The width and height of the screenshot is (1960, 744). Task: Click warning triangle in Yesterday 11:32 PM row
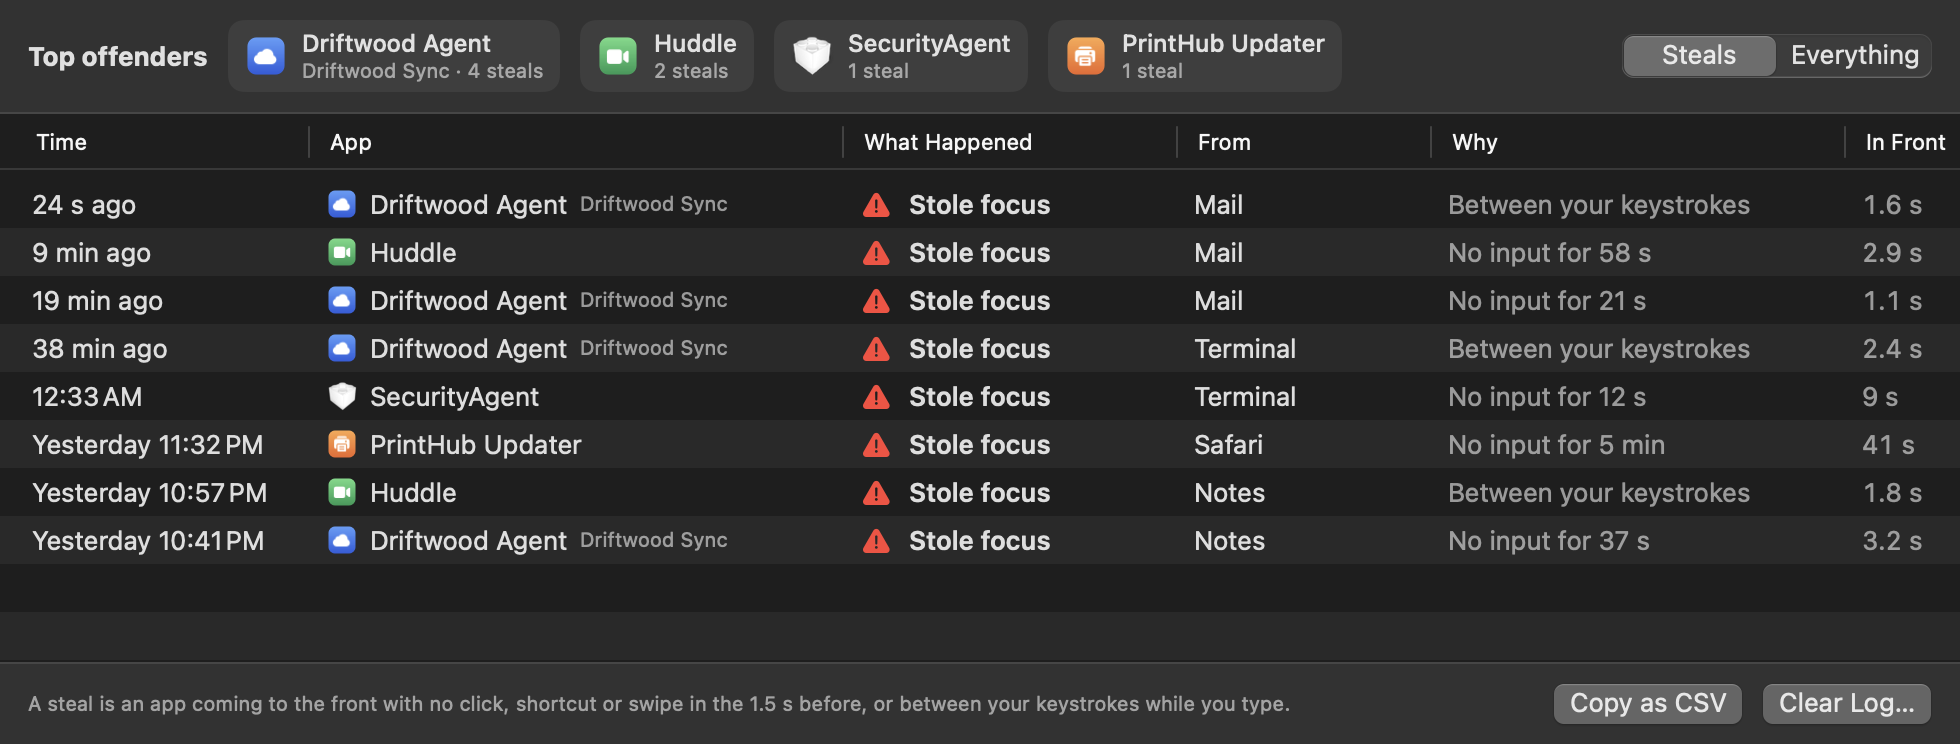coord(876,445)
